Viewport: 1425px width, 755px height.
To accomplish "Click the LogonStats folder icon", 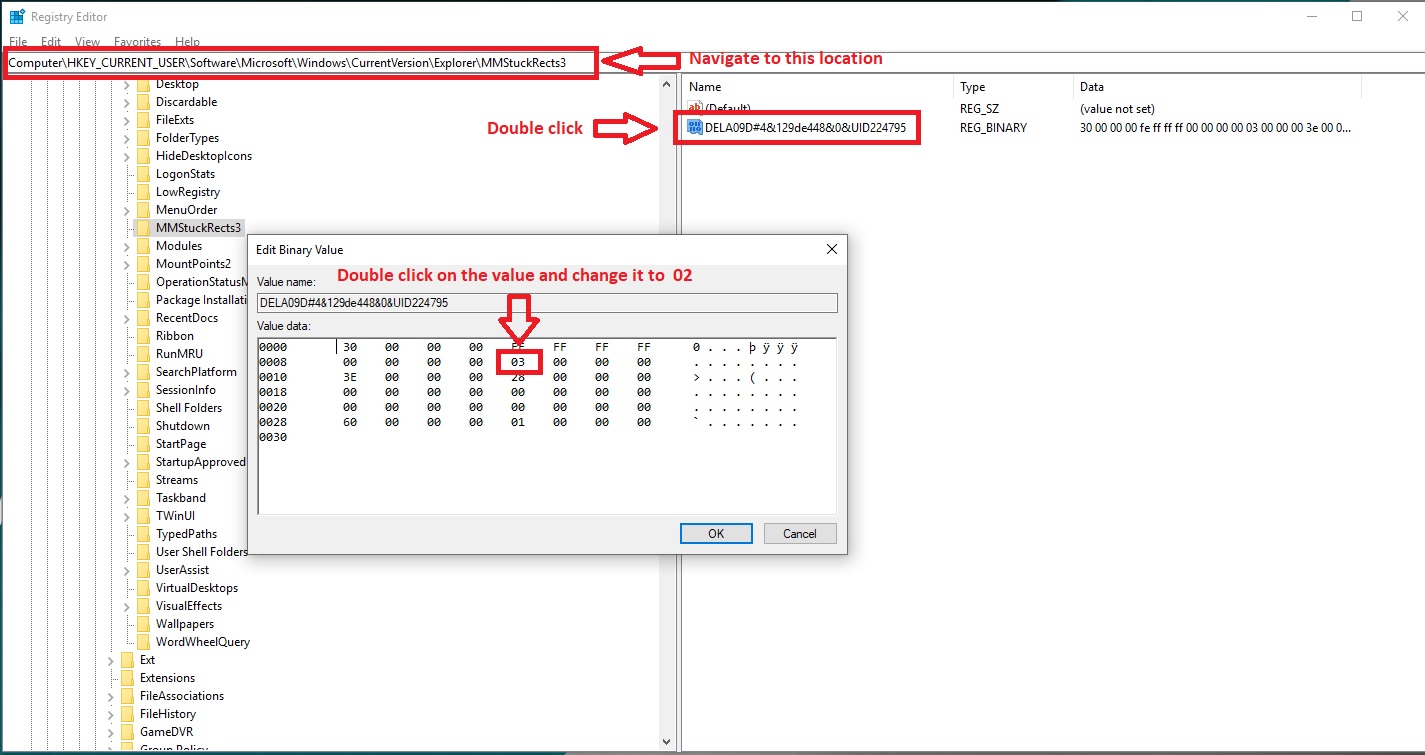I will pos(143,174).
